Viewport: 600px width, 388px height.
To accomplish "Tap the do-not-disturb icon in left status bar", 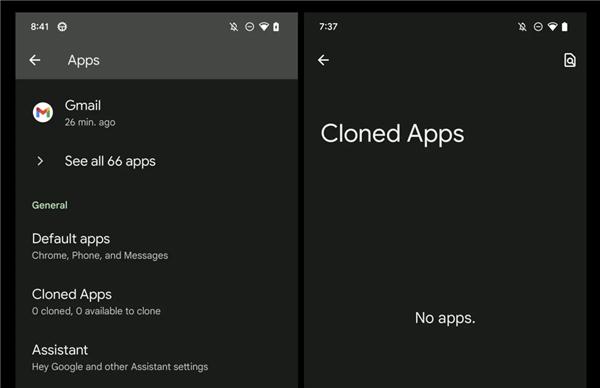I will pos(249,27).
